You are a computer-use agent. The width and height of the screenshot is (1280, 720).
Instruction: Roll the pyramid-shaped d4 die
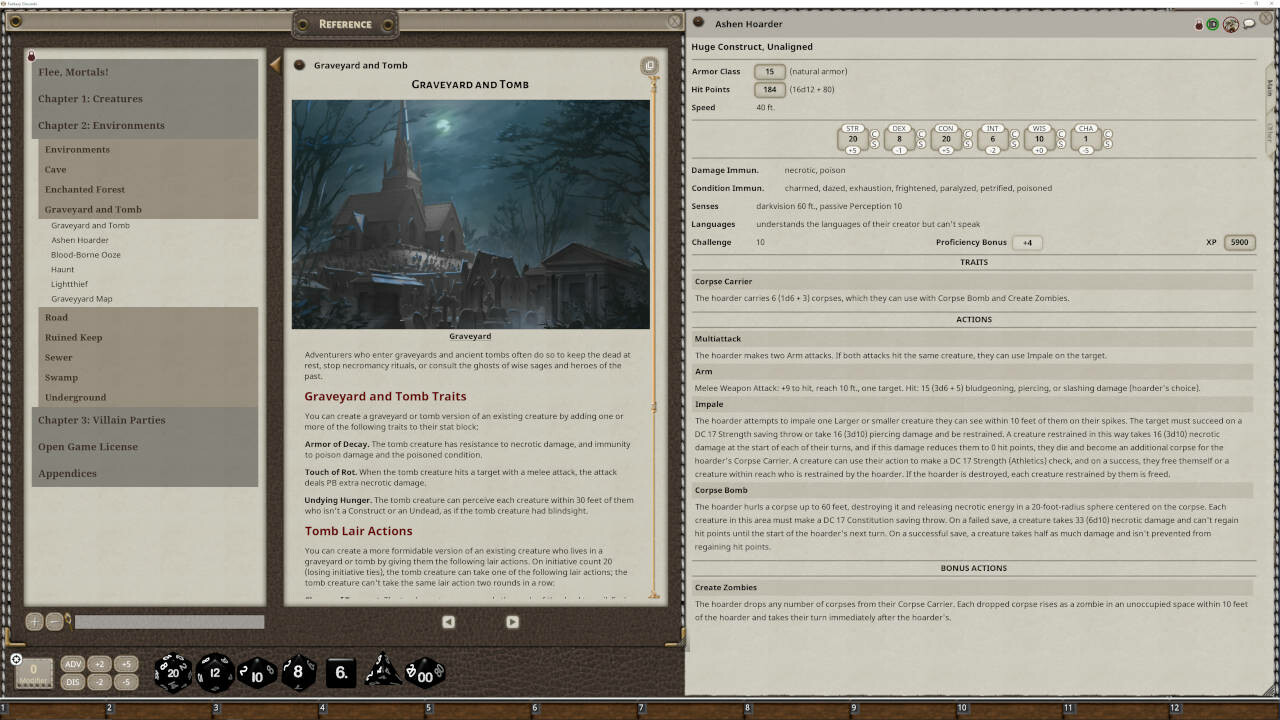point(383,673)
